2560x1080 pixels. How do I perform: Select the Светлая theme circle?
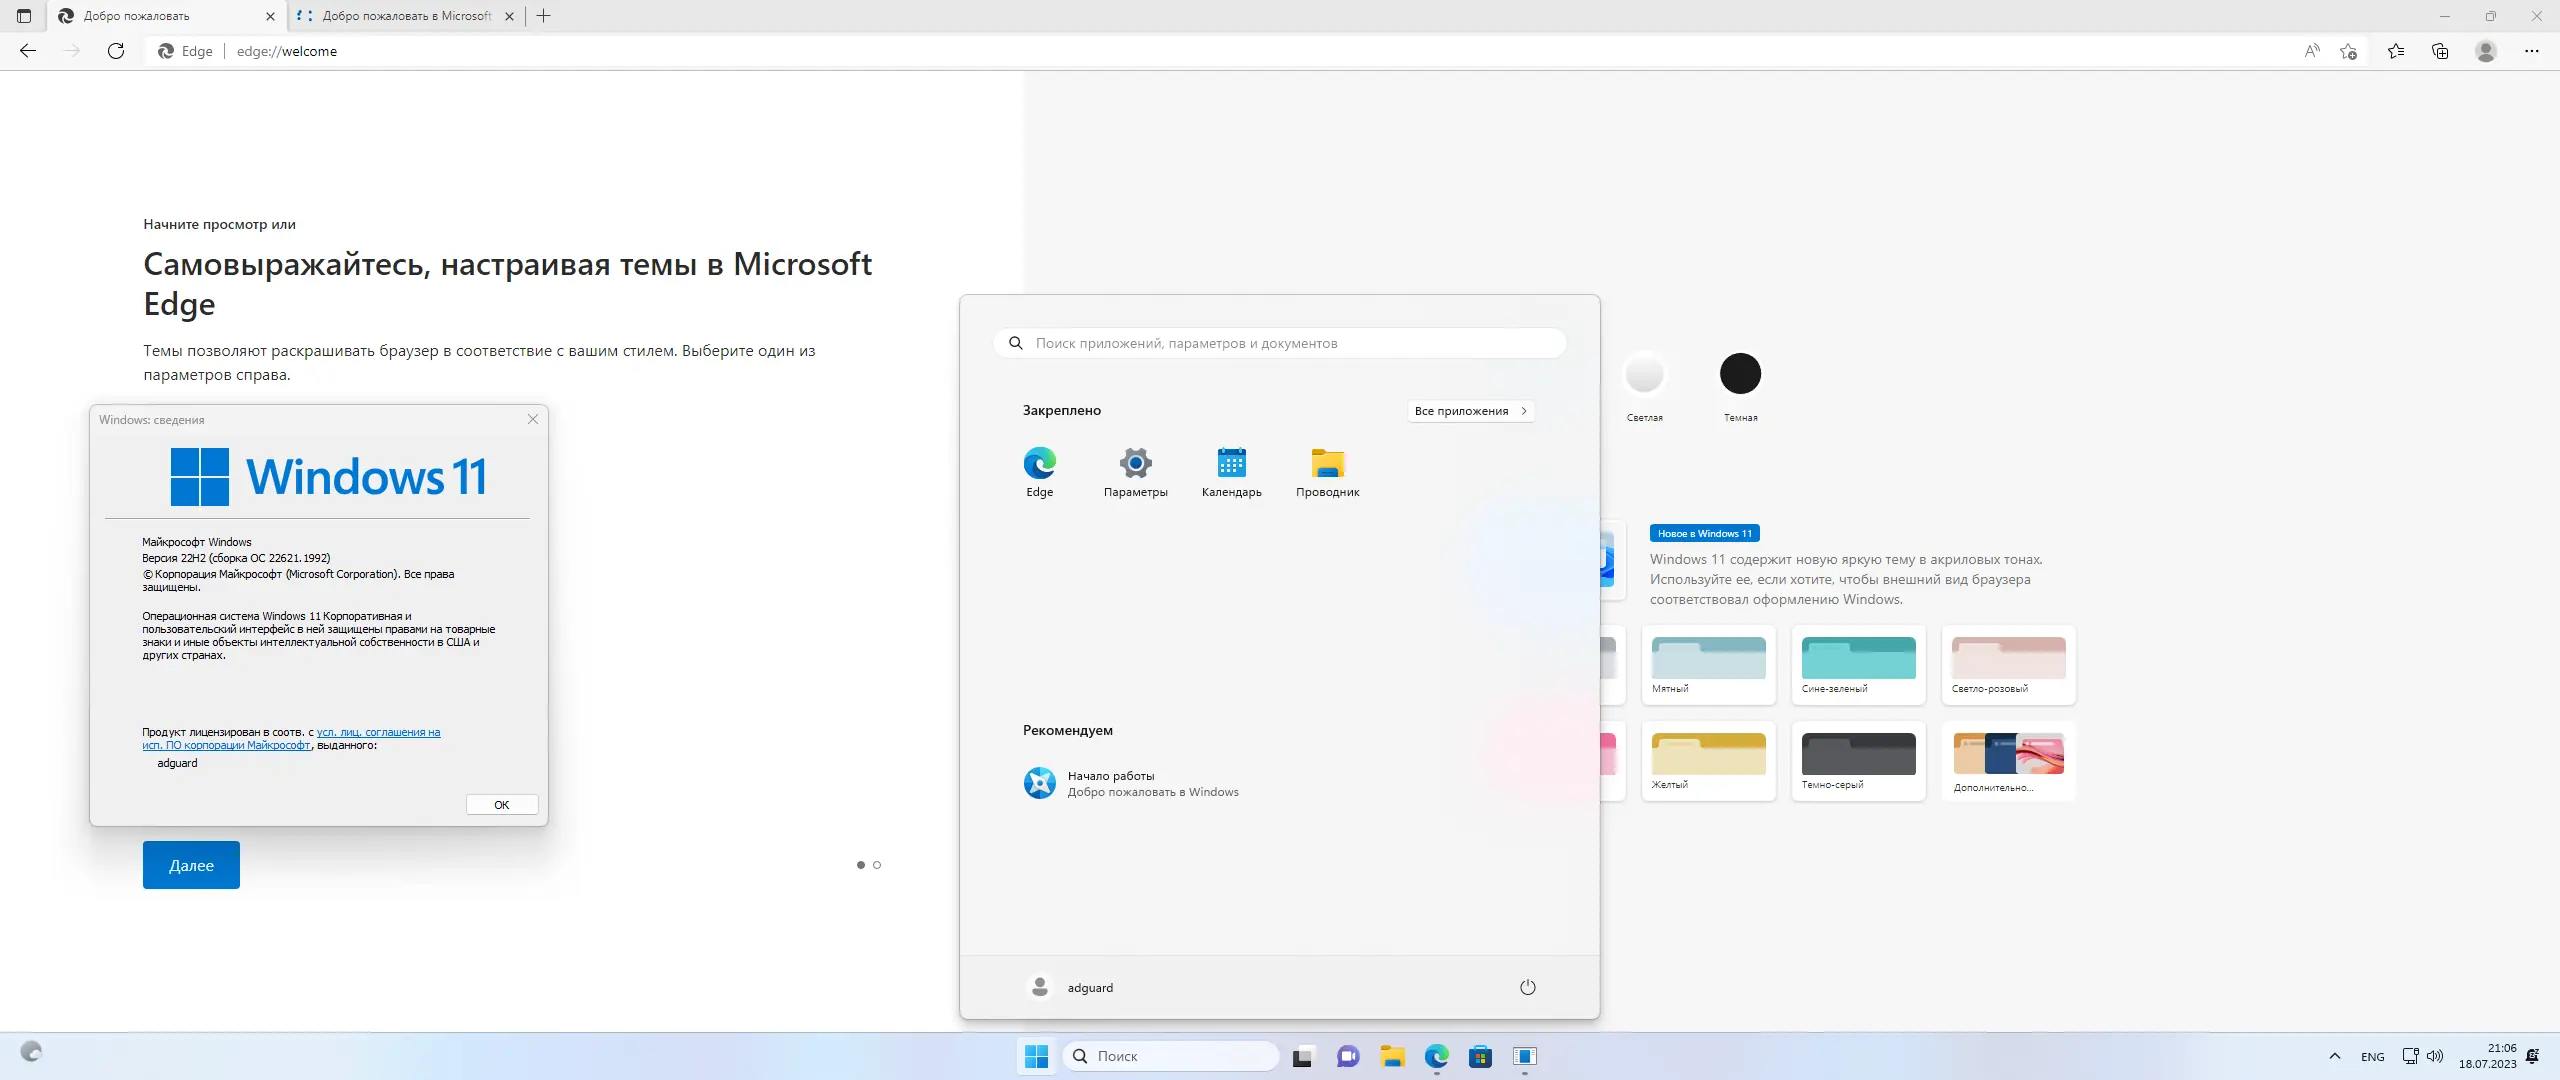[x=1644, y=373]
